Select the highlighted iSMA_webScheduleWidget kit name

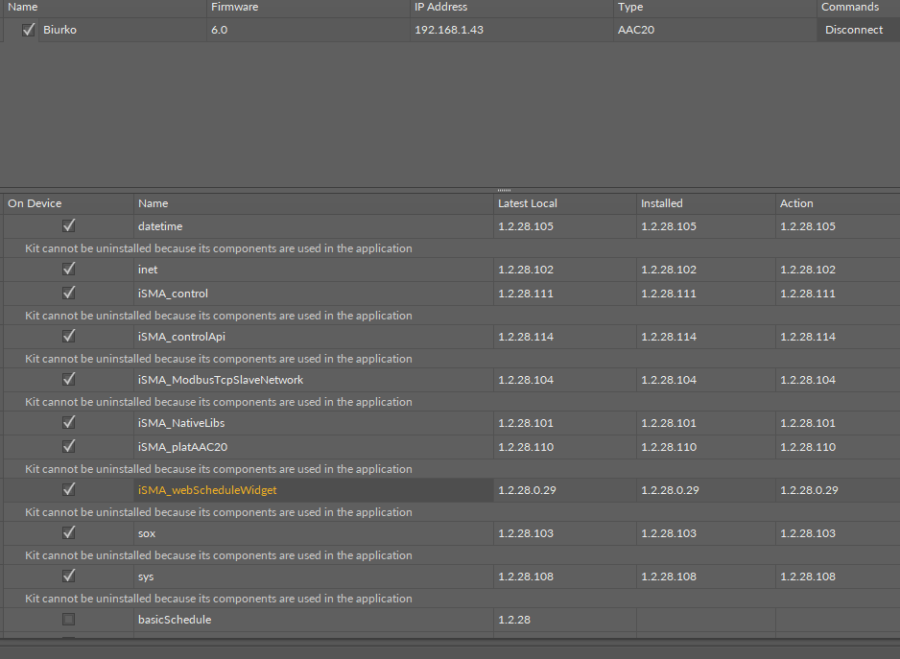(207, 490)
